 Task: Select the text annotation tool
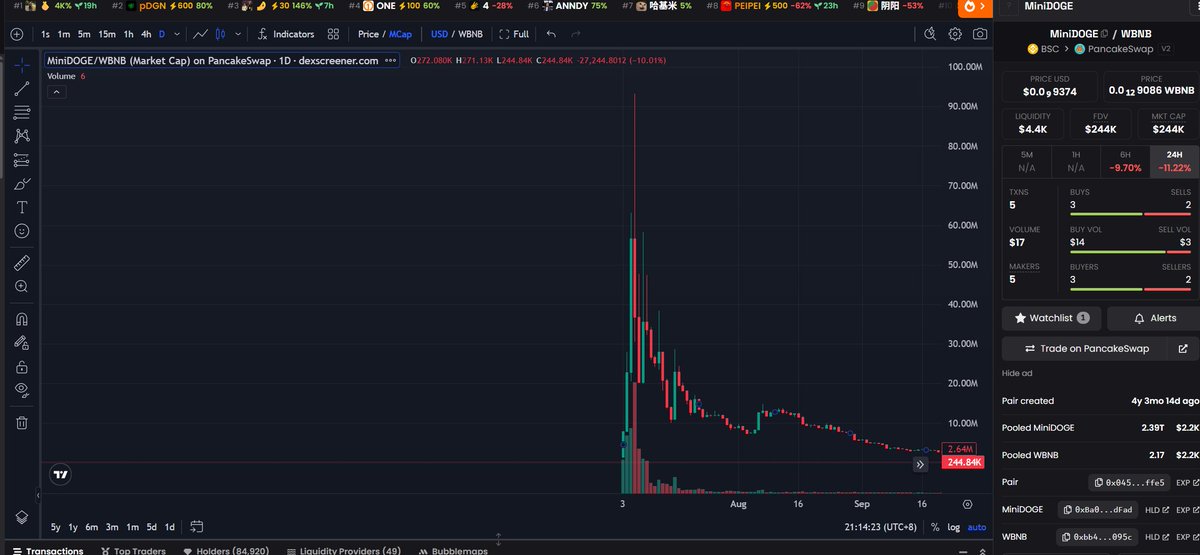point(22,207)
